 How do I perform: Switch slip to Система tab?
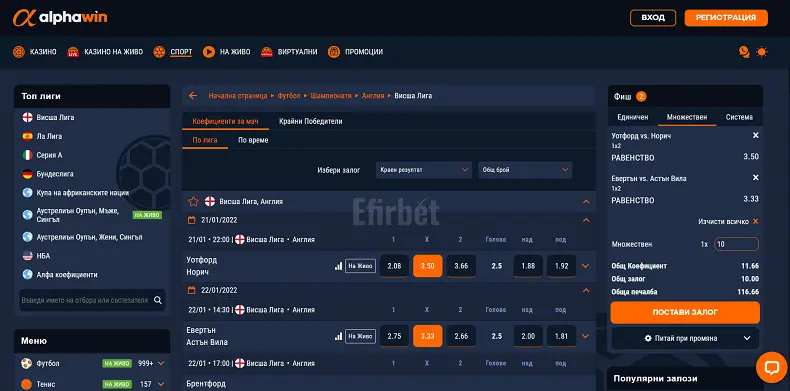739,117
